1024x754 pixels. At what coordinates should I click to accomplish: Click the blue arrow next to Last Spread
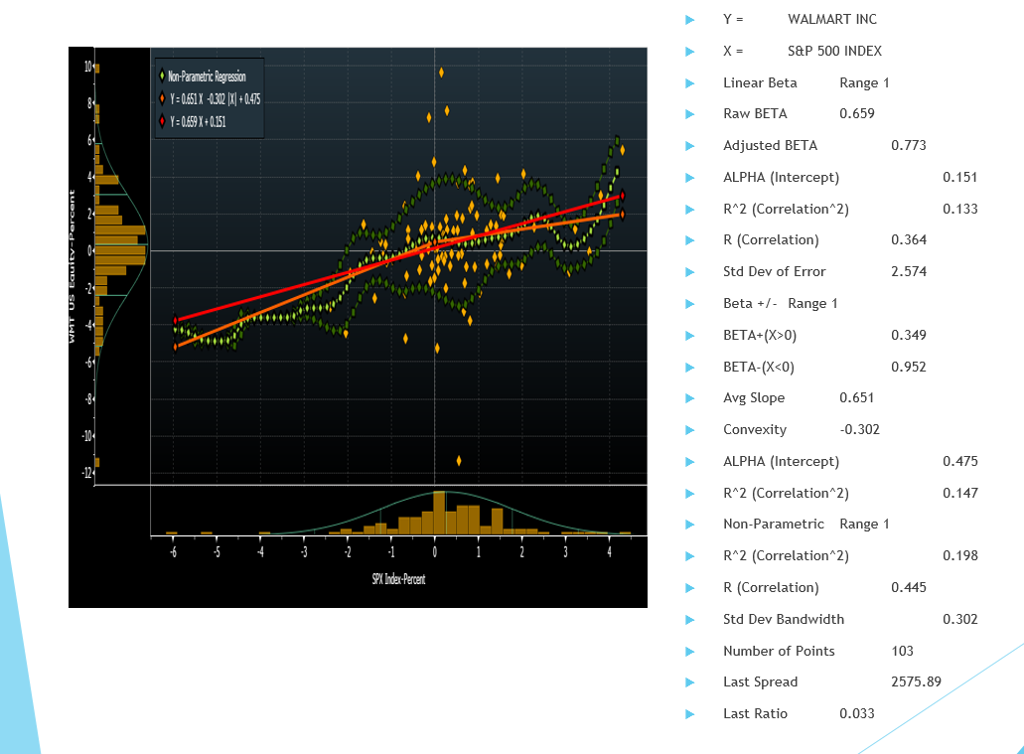point(690,682)
